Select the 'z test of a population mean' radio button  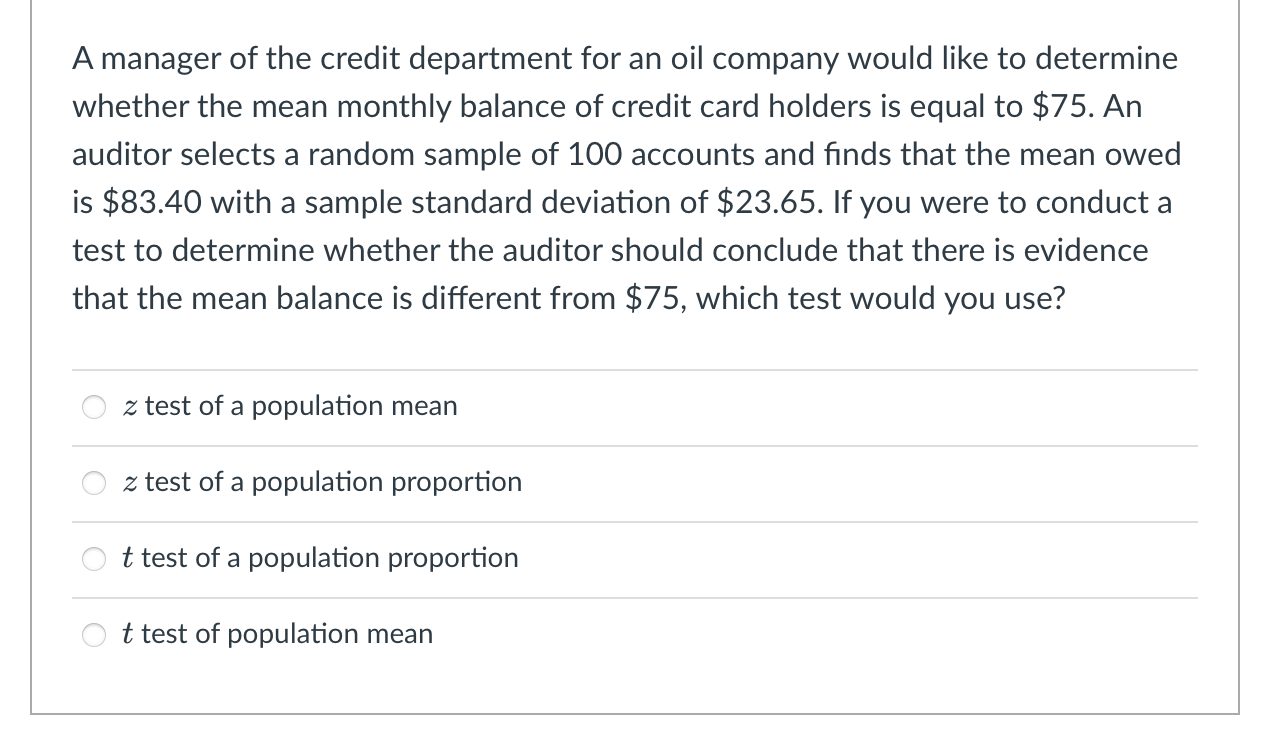point(93,407)
